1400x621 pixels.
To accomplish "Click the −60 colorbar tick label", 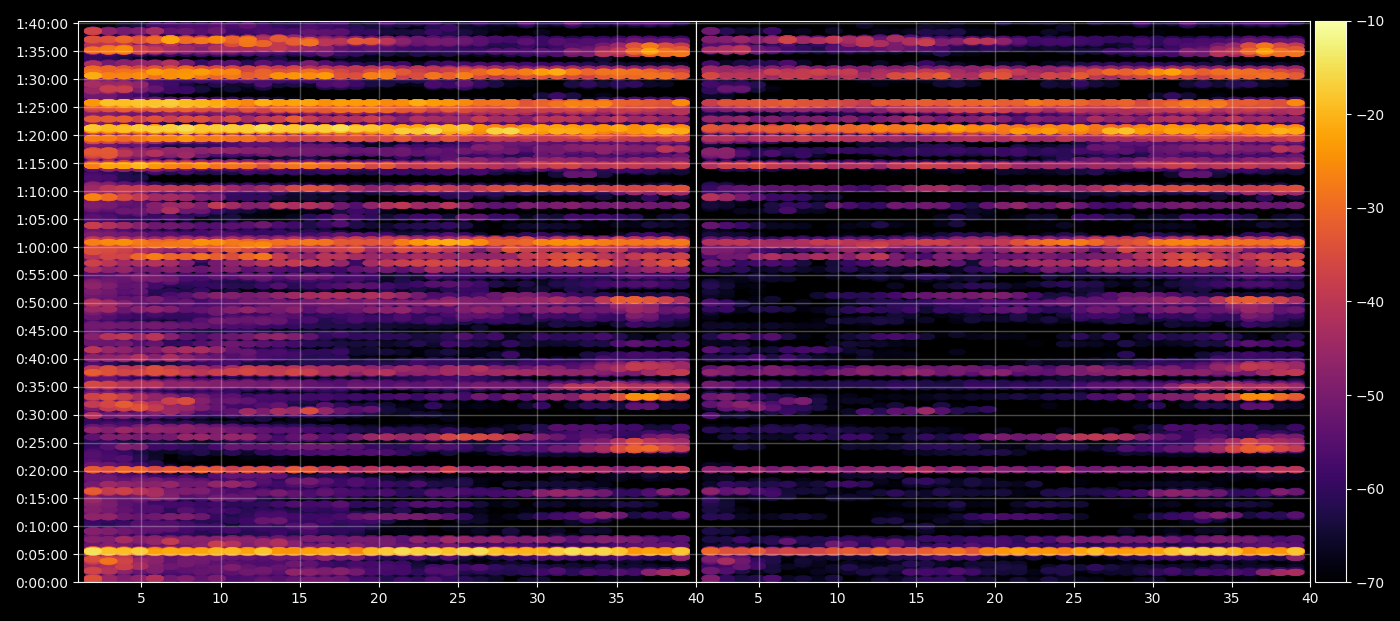I will tap(1369, 489).
